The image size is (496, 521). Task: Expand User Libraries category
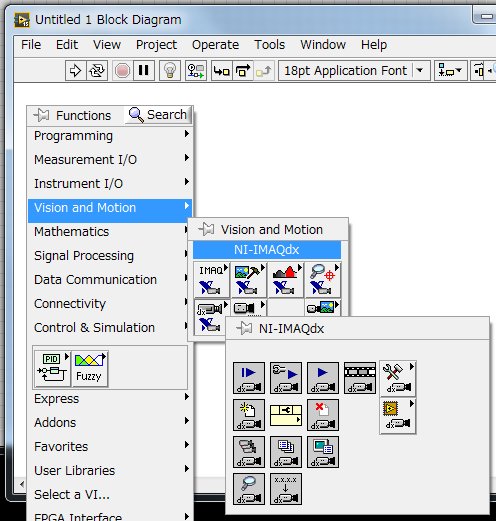[x=110, y=471]
